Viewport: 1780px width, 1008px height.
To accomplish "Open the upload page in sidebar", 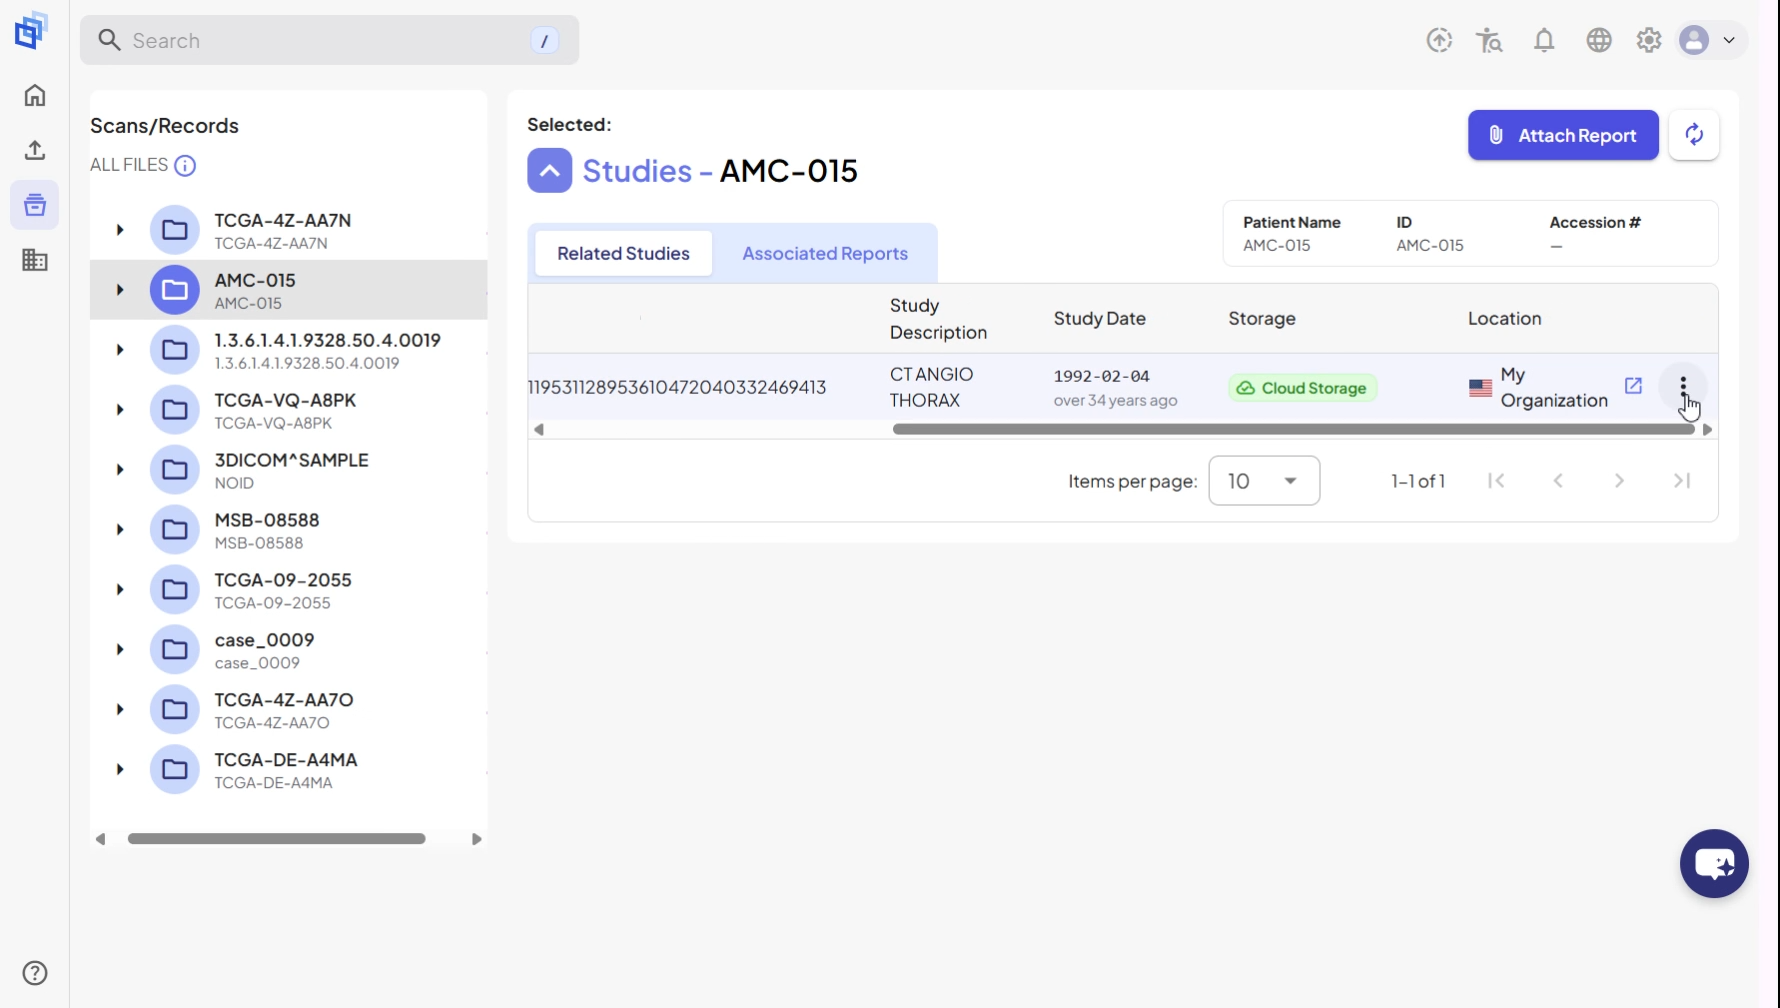I will (35, 150).
